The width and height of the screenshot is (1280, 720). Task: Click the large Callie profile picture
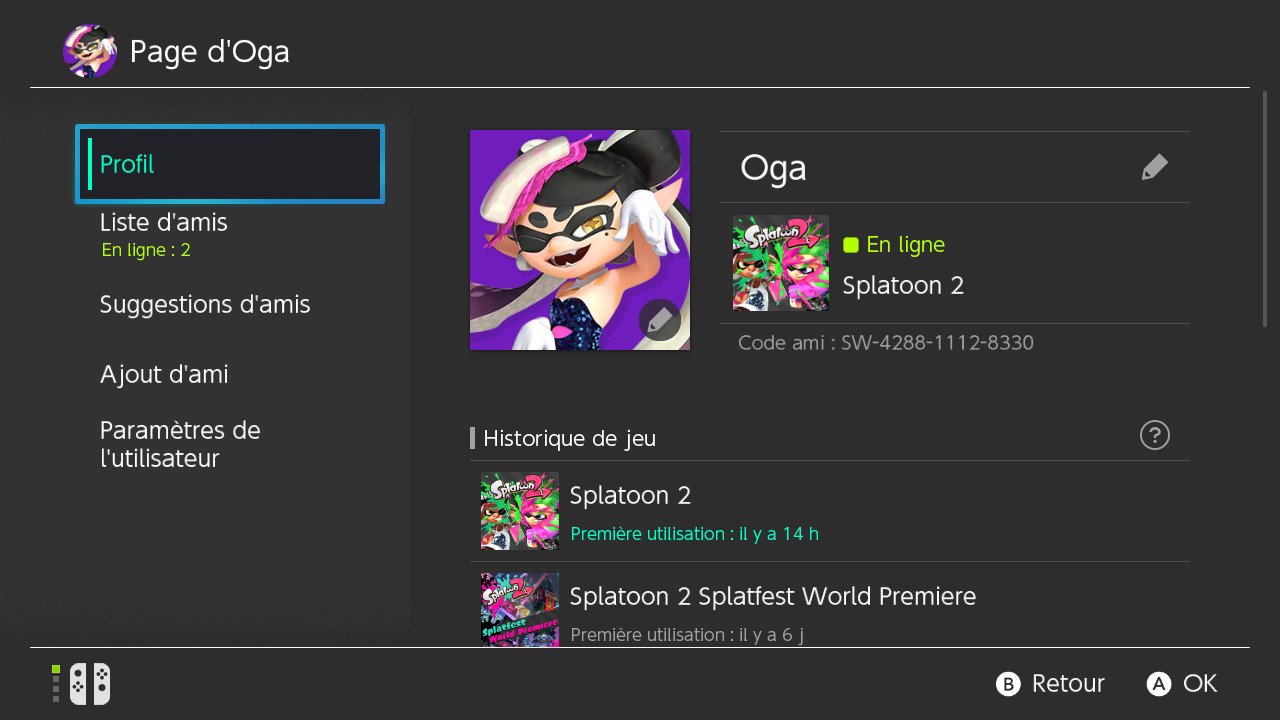point(580,240)
